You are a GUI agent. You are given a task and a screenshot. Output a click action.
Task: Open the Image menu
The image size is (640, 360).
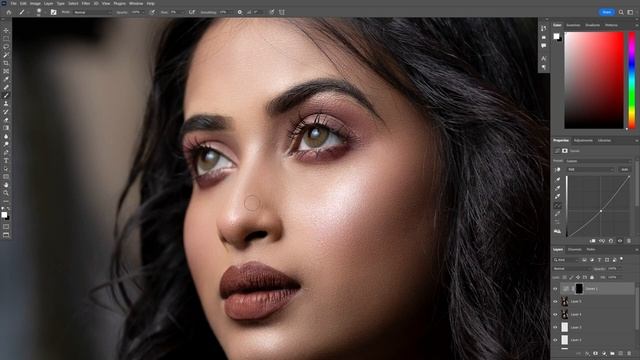(35, 4)
